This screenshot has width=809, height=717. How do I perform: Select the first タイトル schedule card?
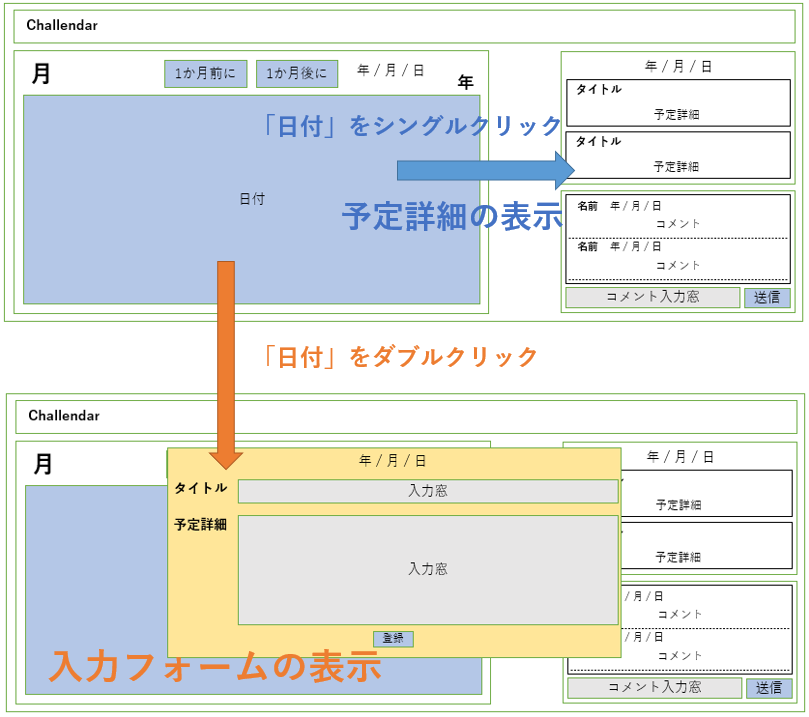coord(678,103)
